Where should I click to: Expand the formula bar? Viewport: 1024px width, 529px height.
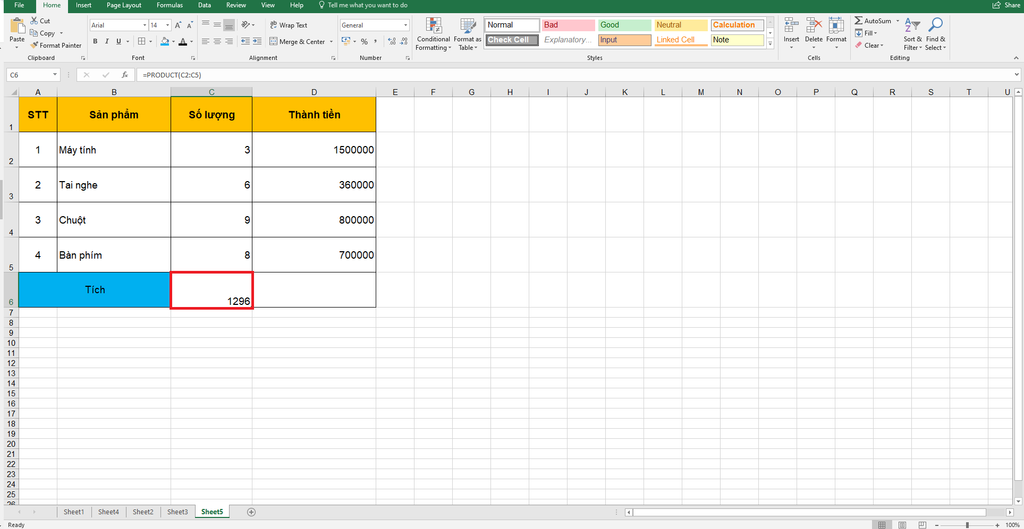(1017, 75)
